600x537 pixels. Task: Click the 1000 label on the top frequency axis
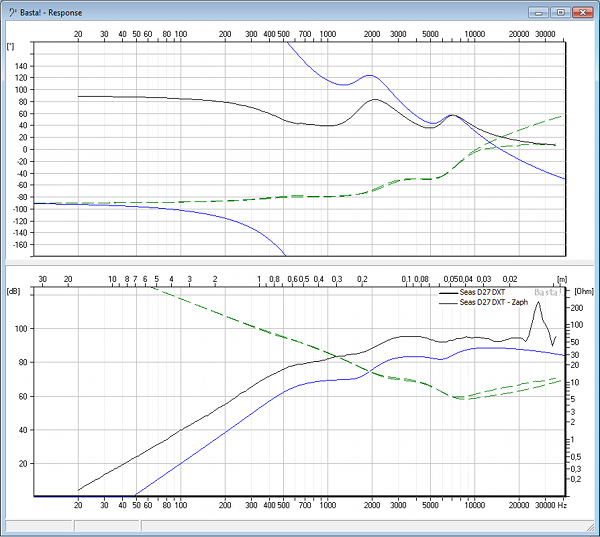[x=327, y=34]
